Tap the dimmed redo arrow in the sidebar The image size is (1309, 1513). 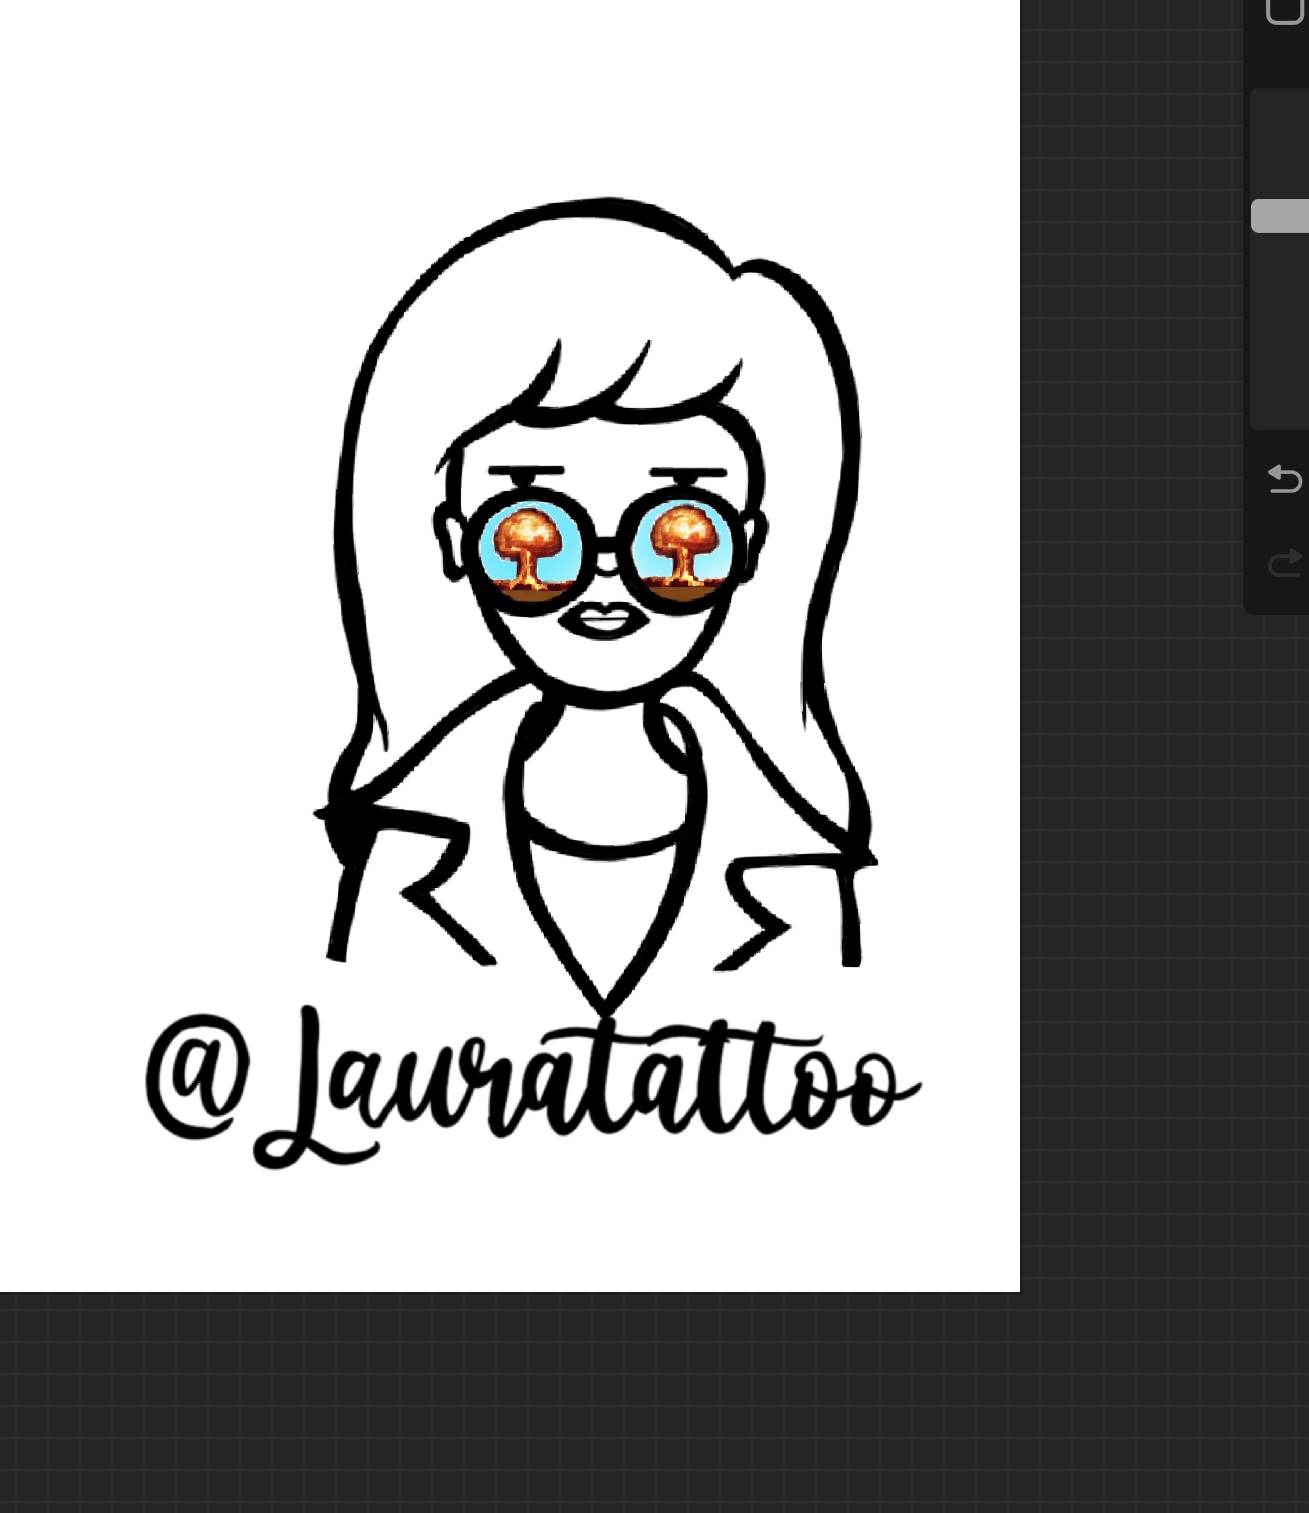tap(1285, 564)
